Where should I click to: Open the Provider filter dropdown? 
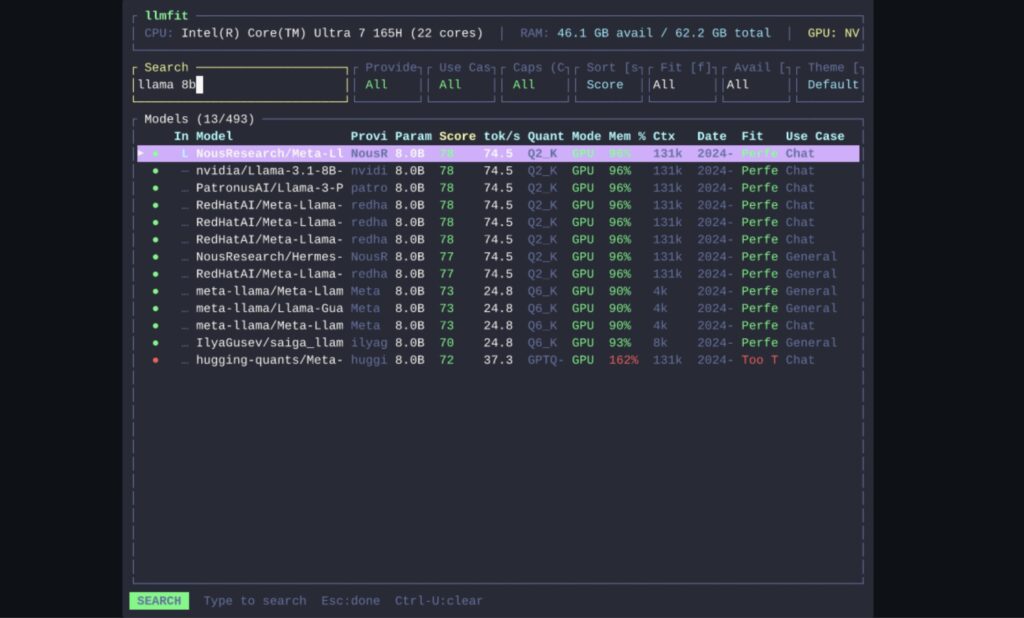coord(387,85)
